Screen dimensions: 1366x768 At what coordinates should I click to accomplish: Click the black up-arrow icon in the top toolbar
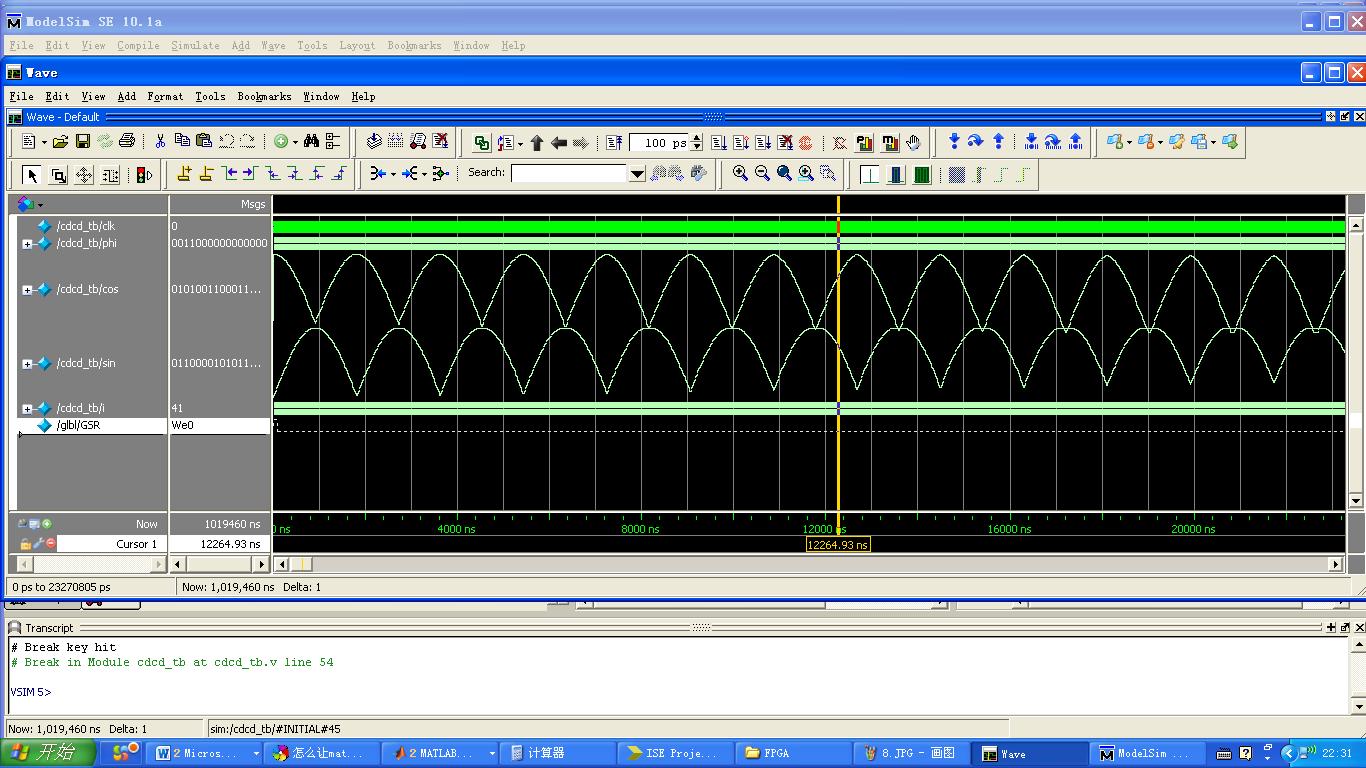click(537, 143)
